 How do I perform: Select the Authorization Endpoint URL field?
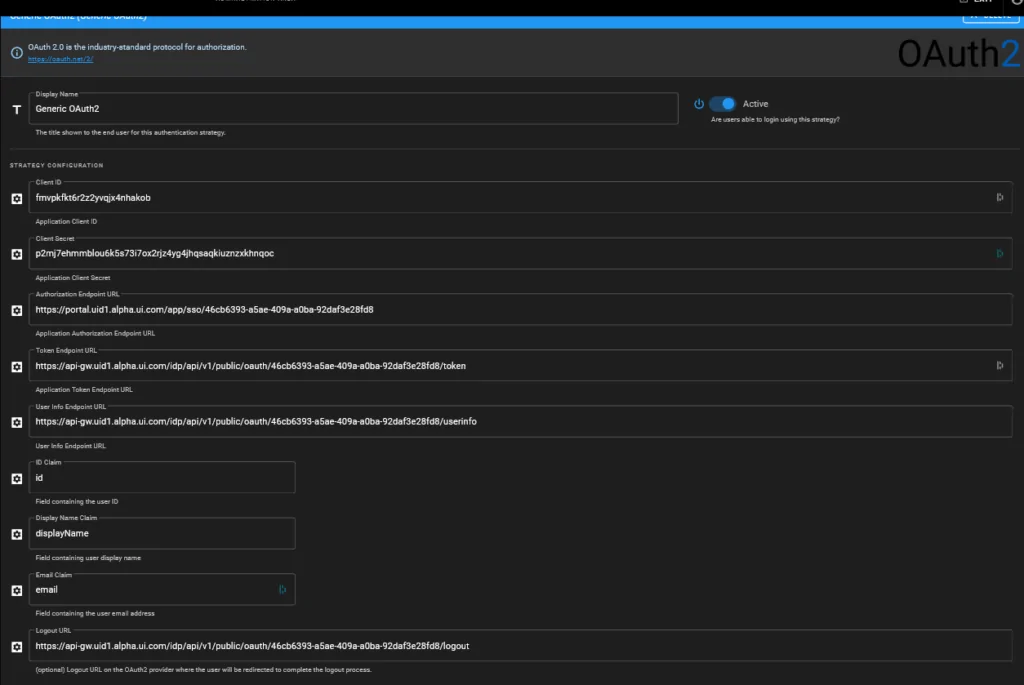click(520, 310)
